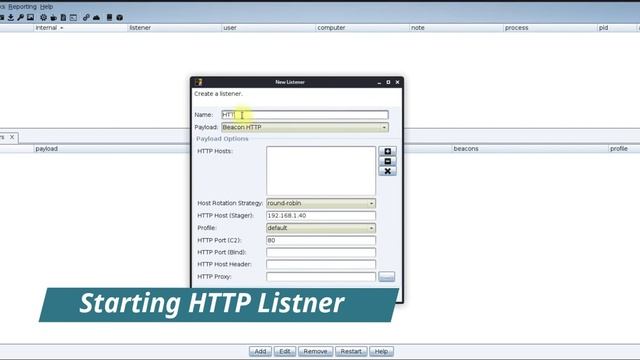Image resolution: width=640 pixels, height=360 pixels.
Task: Click the HTTP Host (Stager) field
Action: pos(321,216)
